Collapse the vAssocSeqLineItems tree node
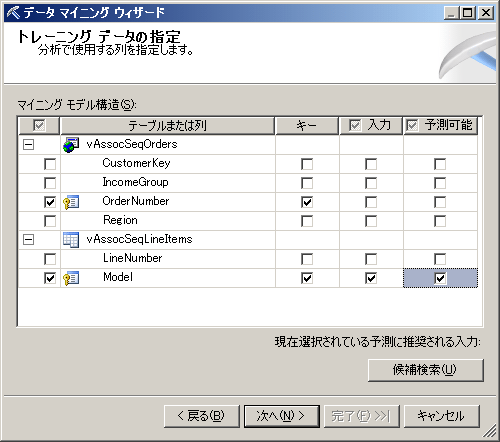 point(28,240)
